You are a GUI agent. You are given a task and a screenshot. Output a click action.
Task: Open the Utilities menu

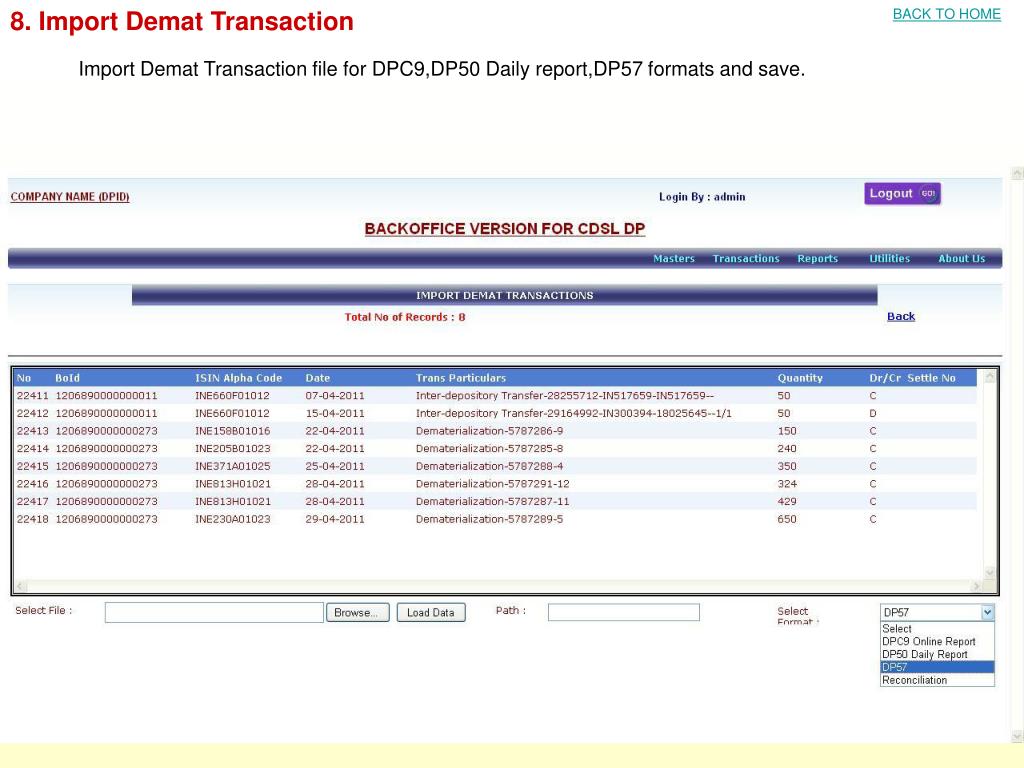point(889,259)
